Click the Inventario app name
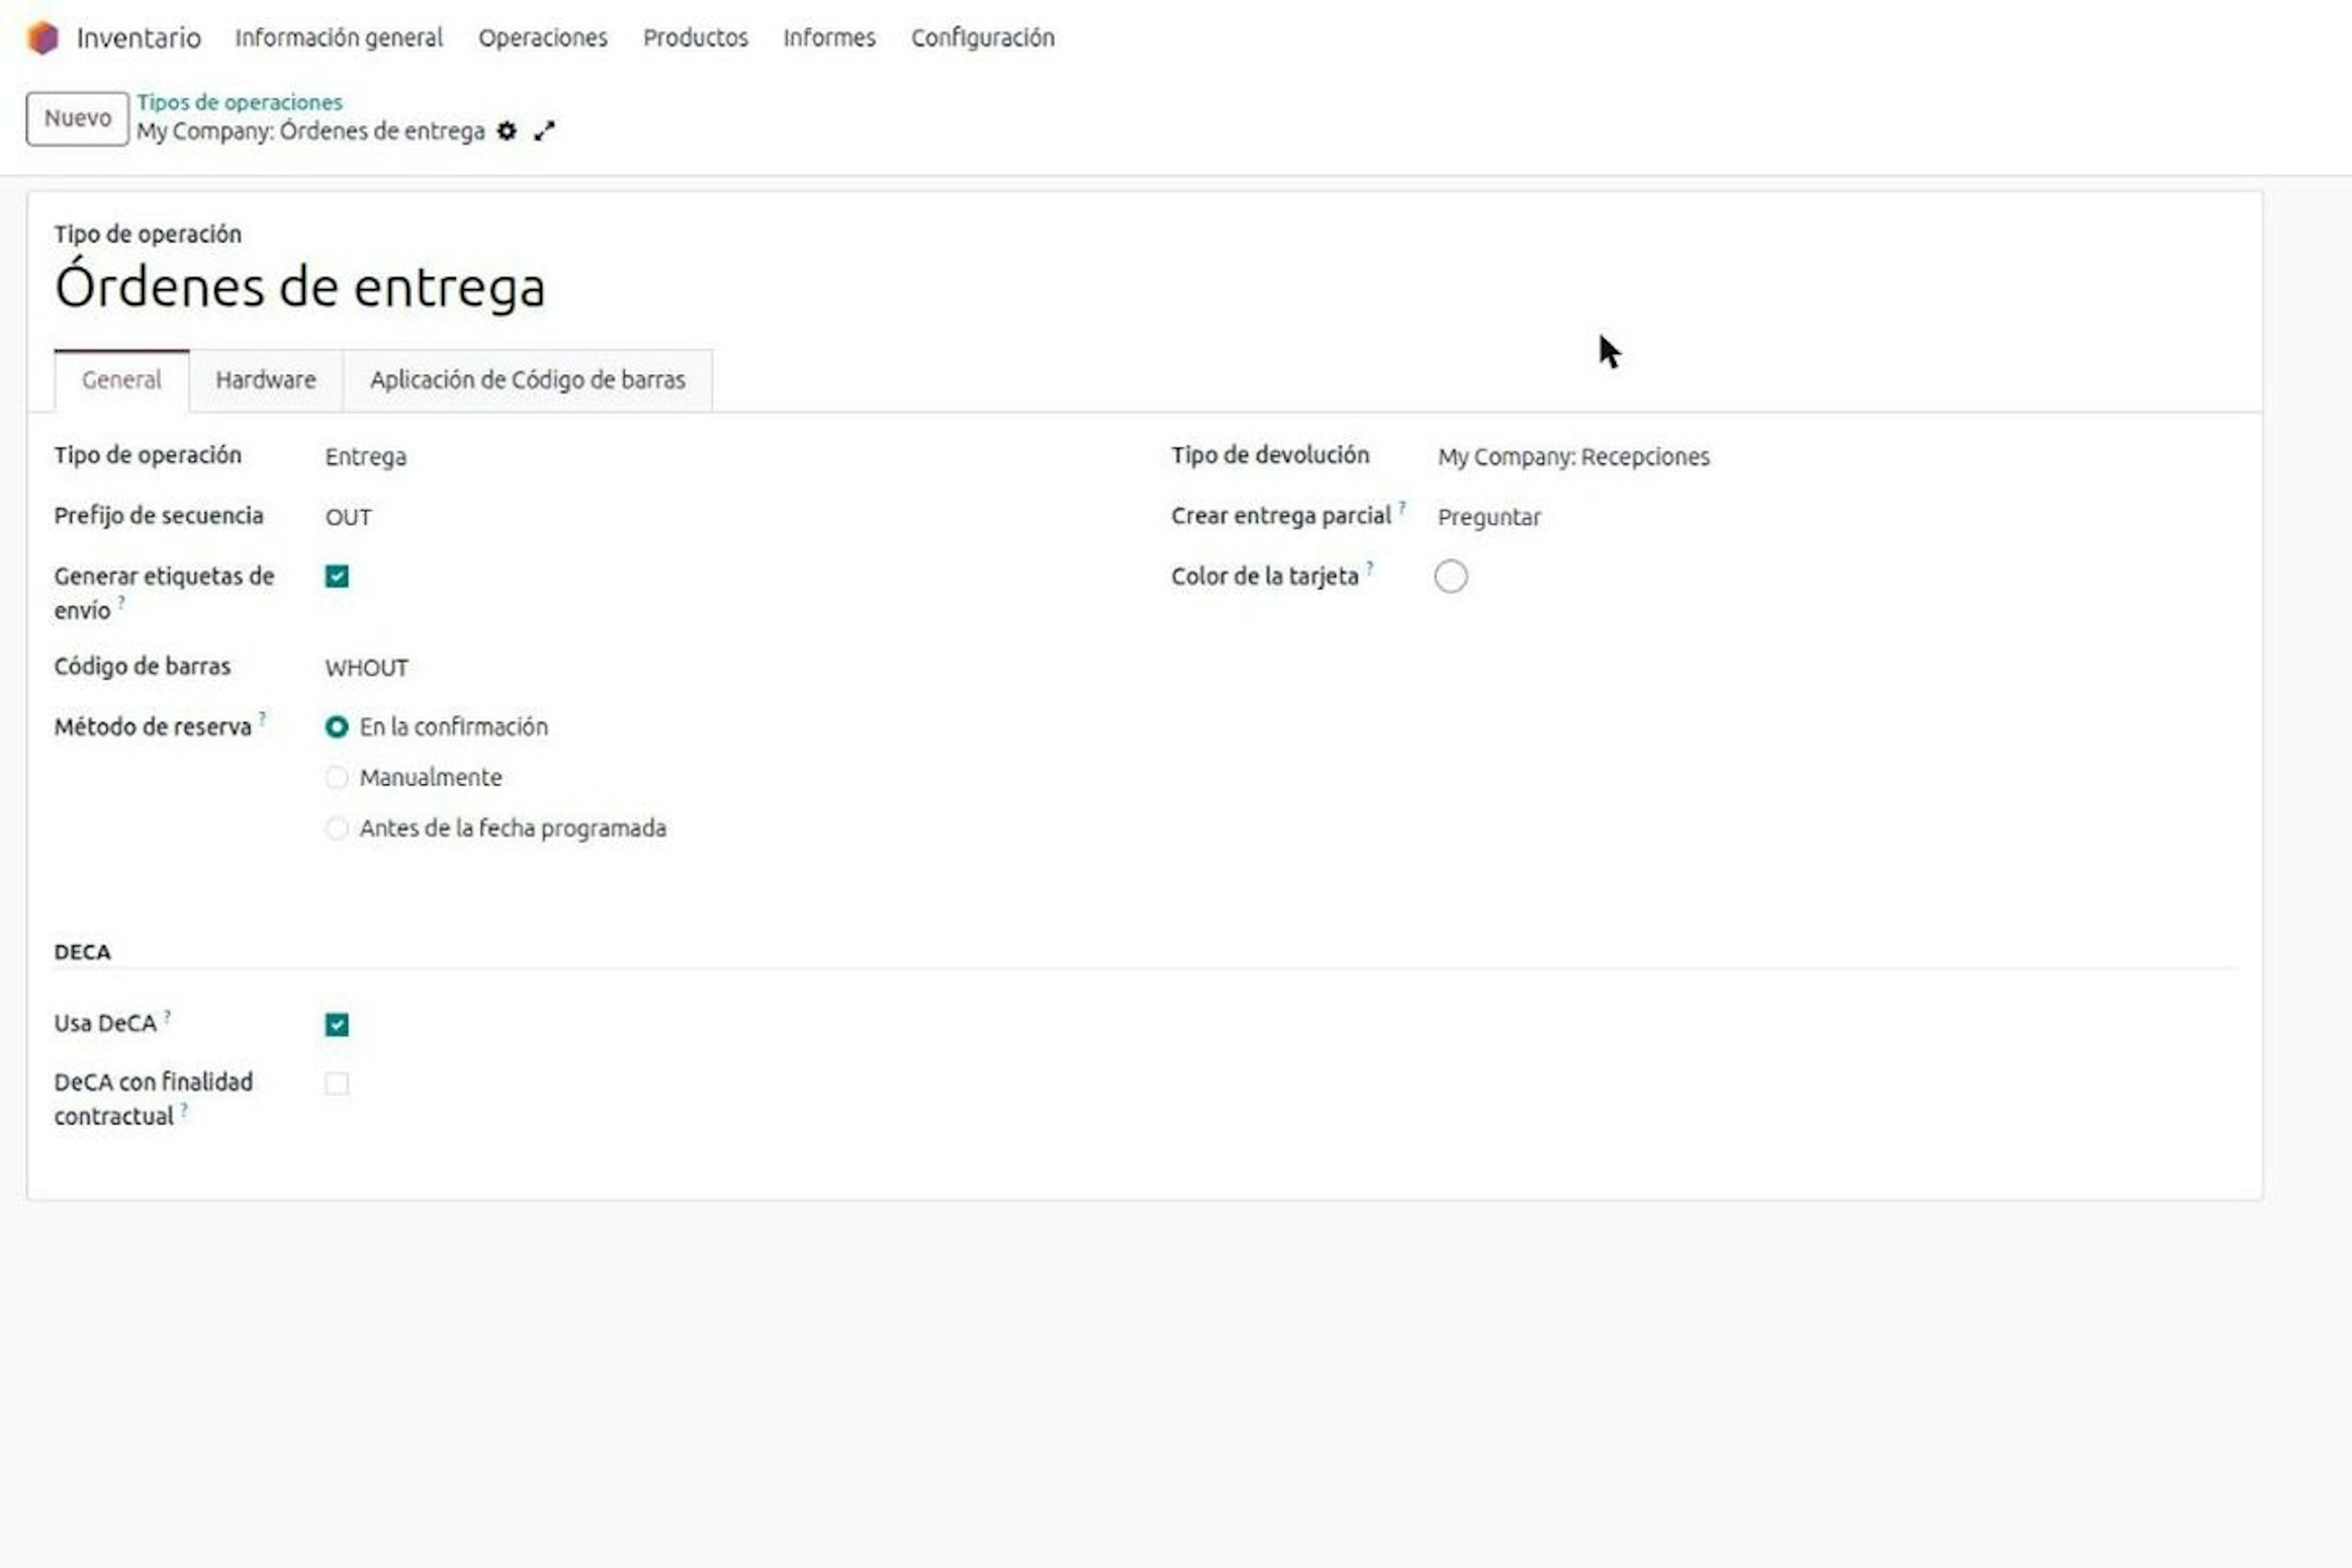This screenshot has width=2352, height=1568. pyautogui.click(x=139, y=38)
